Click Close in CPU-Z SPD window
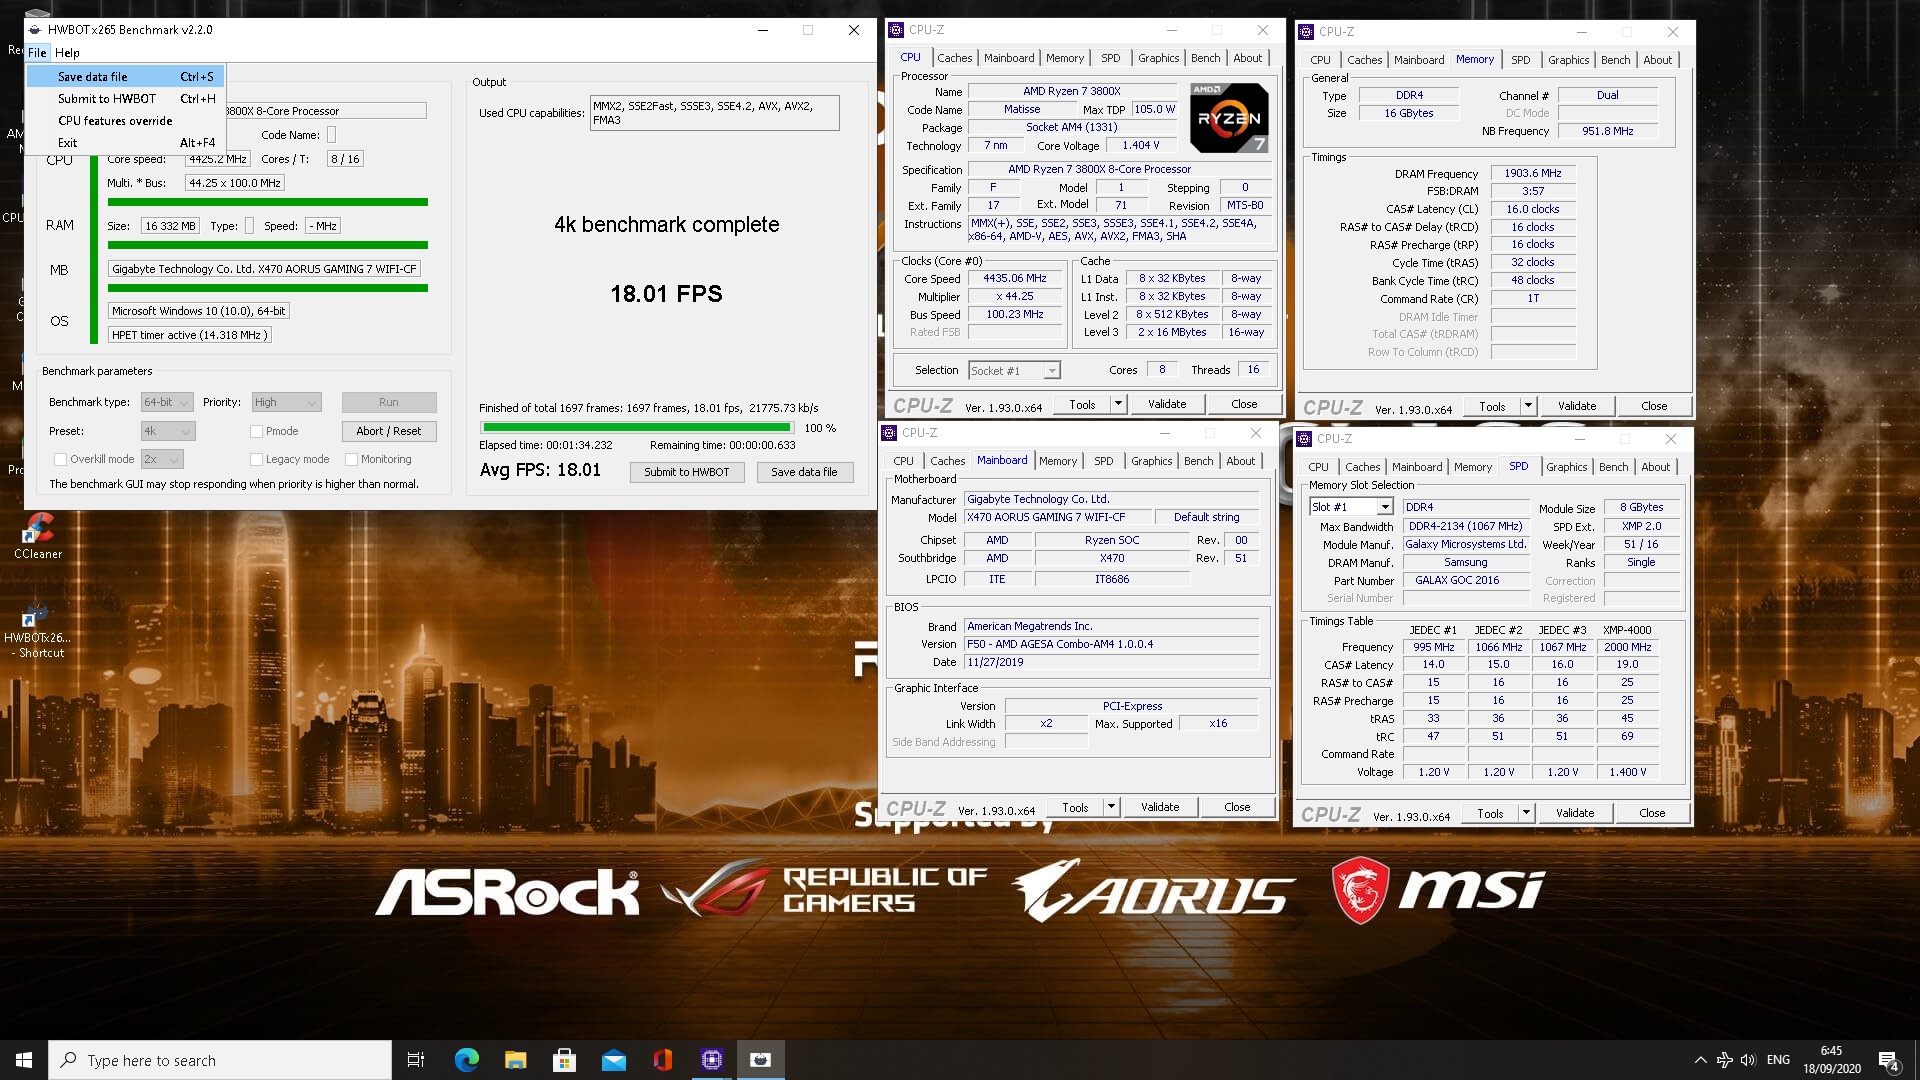The image size is (1920, 1080). pos(1652,813)
